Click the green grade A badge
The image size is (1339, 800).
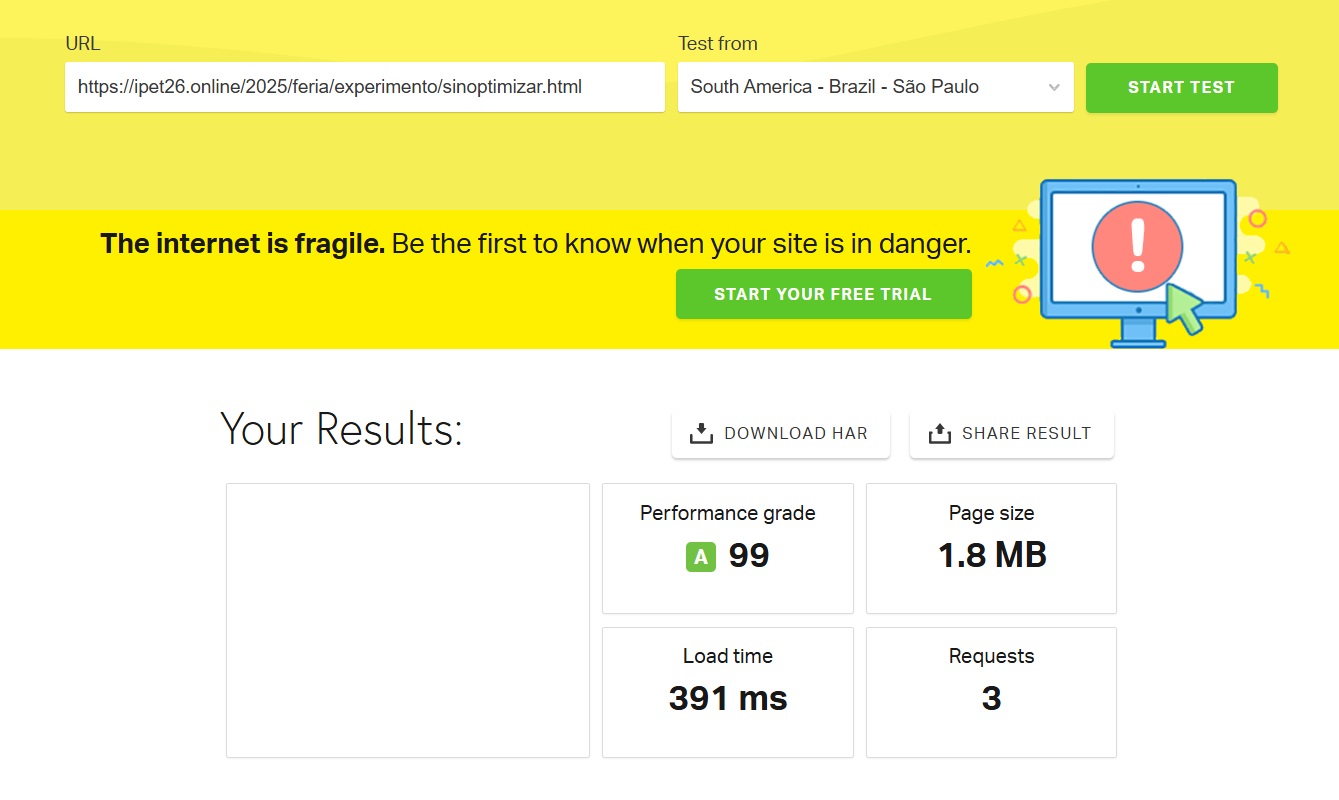(x=701, y=557)
